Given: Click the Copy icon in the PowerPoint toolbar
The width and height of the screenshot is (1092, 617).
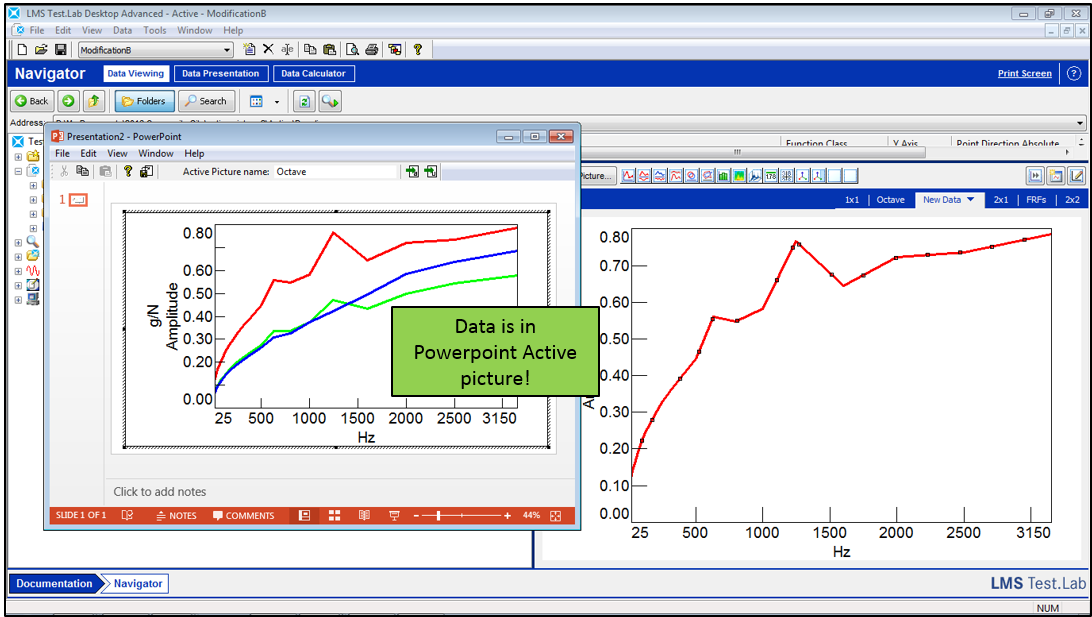Looking at the screenshot, I should click(82, 171).
